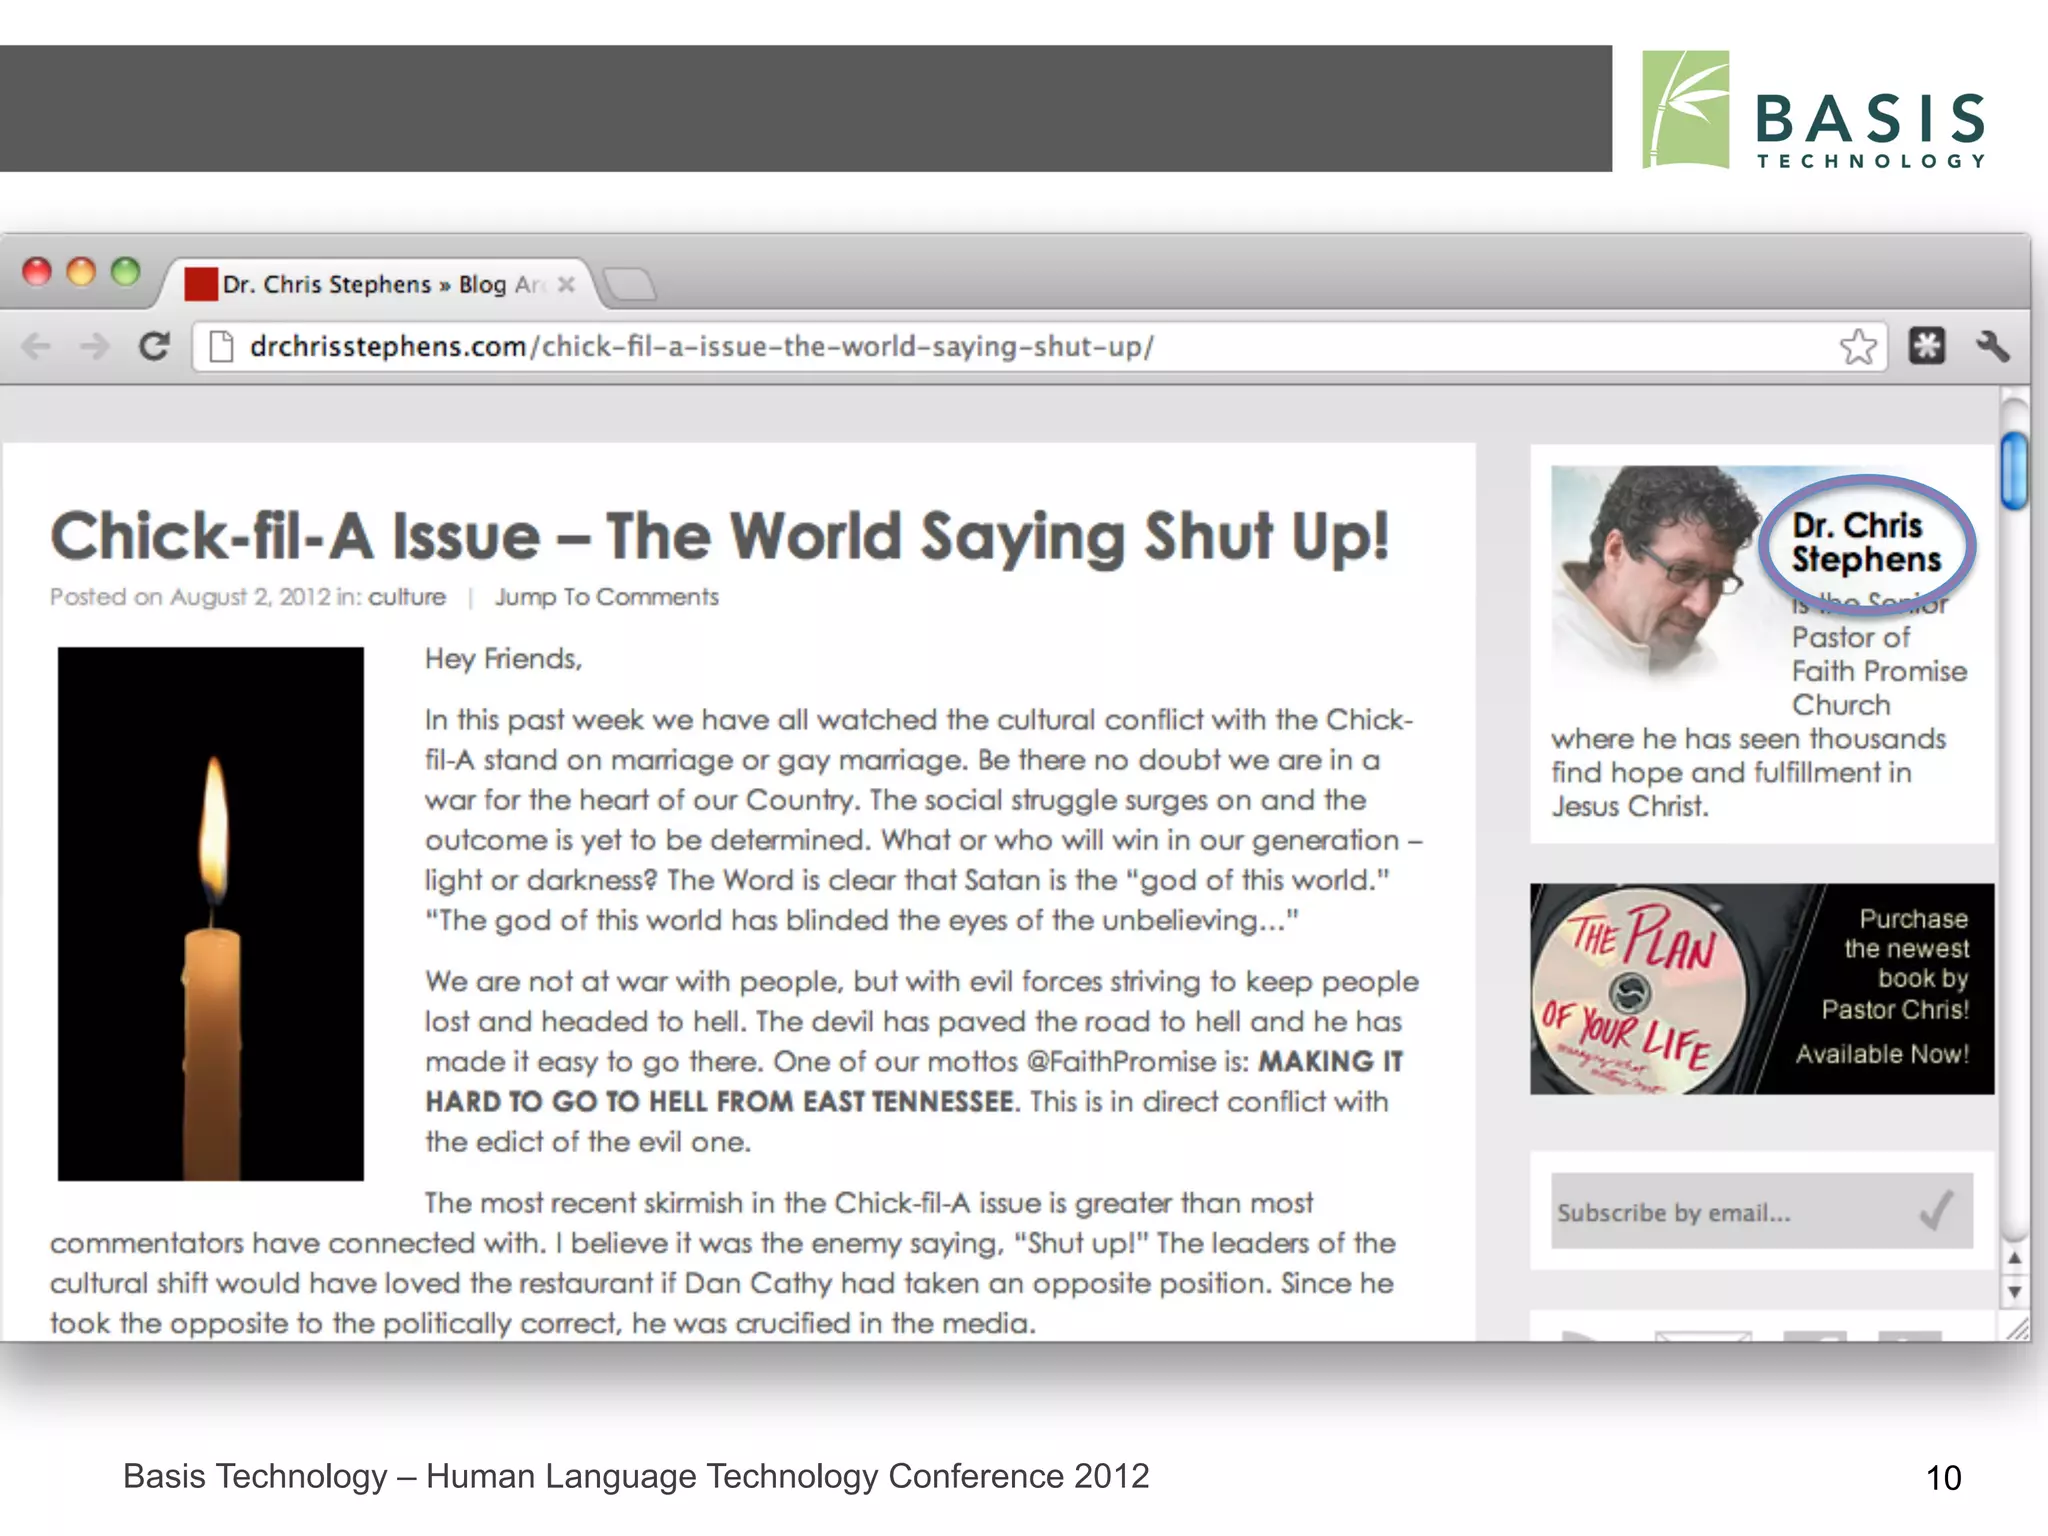Click 'Faith Promise Church' sidebar text
The image size is (2048, 1536).
tap(1879, 688)
